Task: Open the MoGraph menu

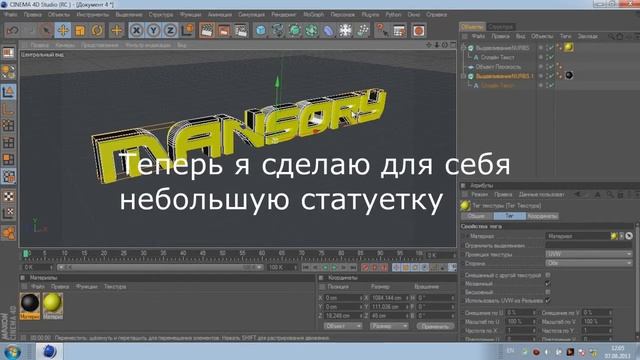Action: 313,14
